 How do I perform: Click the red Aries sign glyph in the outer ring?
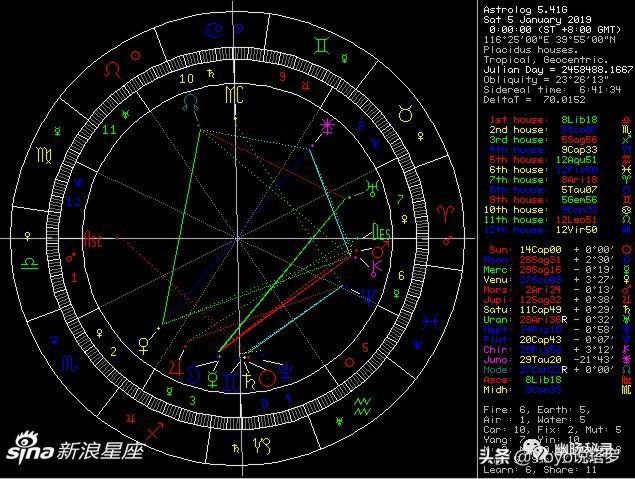445,213
